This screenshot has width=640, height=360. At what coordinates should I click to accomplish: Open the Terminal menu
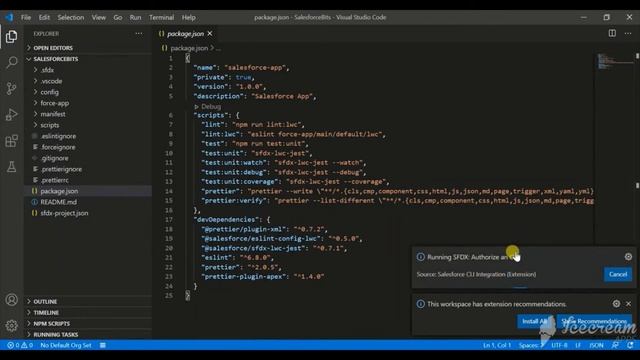(161, 17)
